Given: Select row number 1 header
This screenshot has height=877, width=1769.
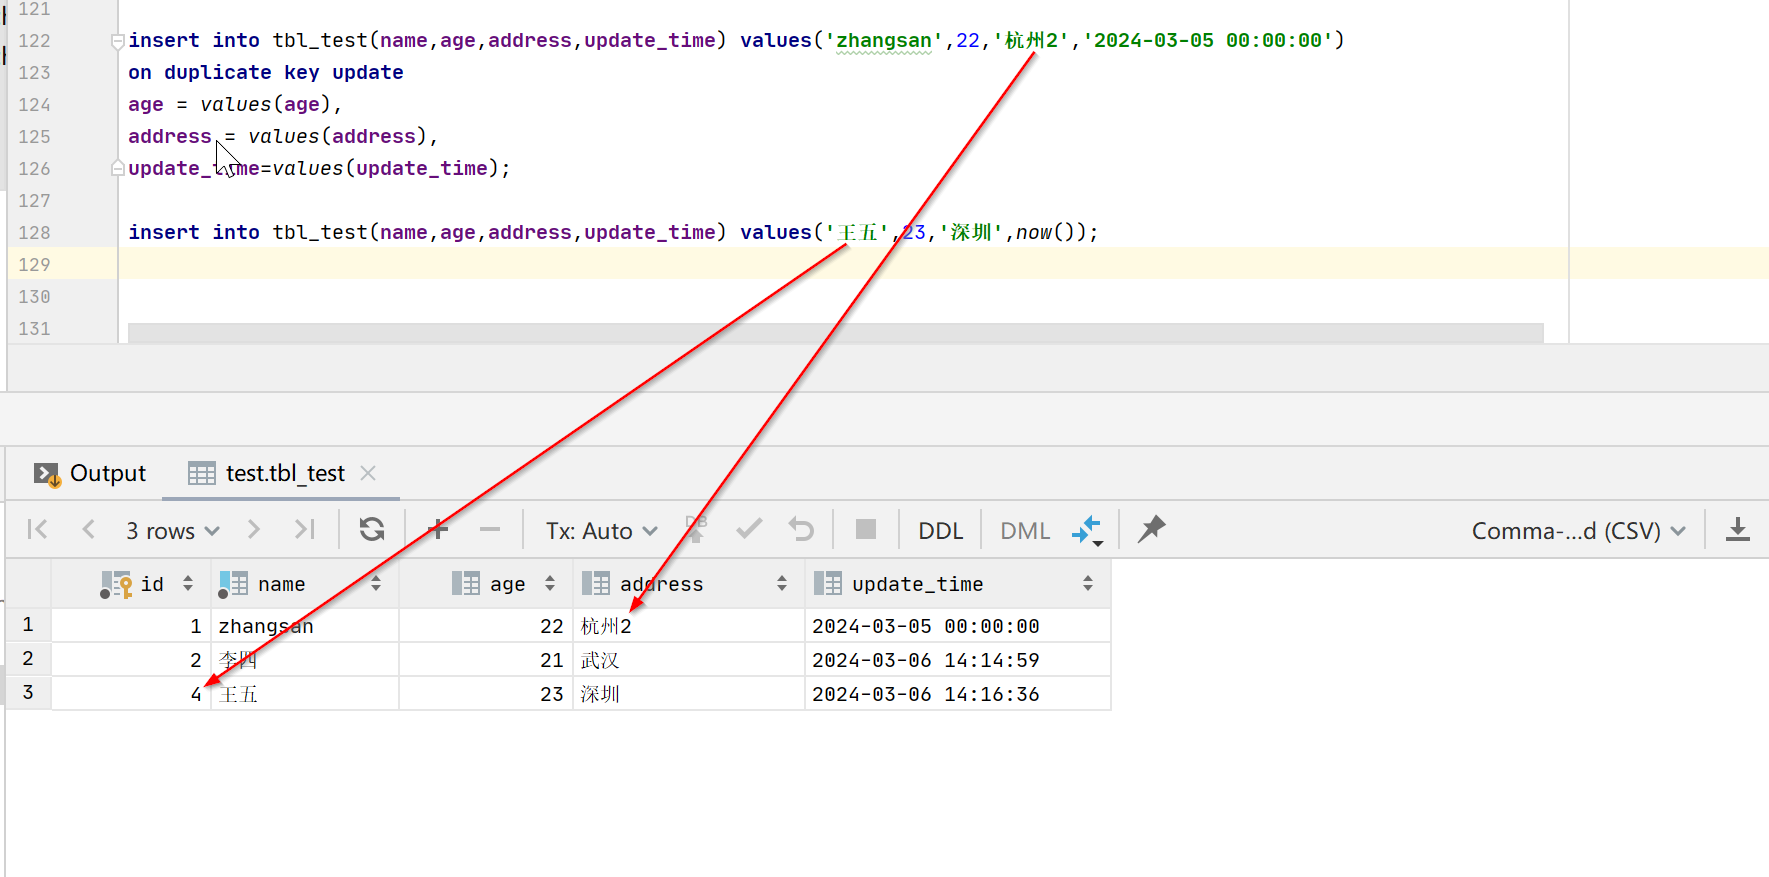Looking at the screenshot, I should [28, 625].
